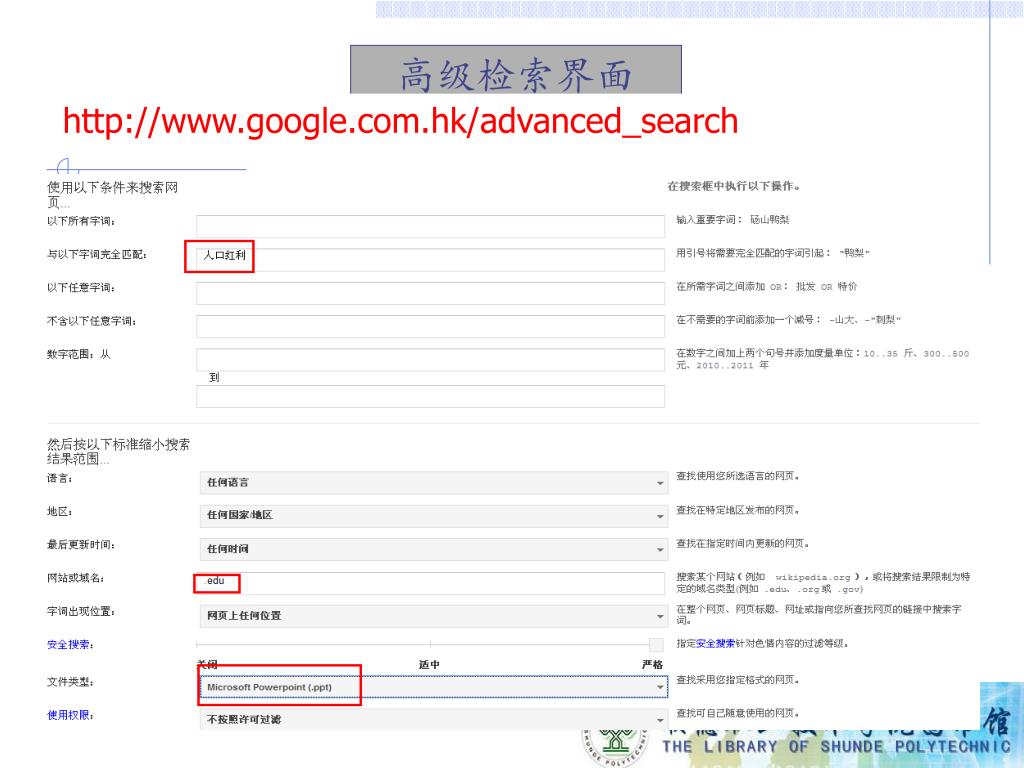Open the usage rights dropdown '不按照许可过滤'

pos(433,719)
